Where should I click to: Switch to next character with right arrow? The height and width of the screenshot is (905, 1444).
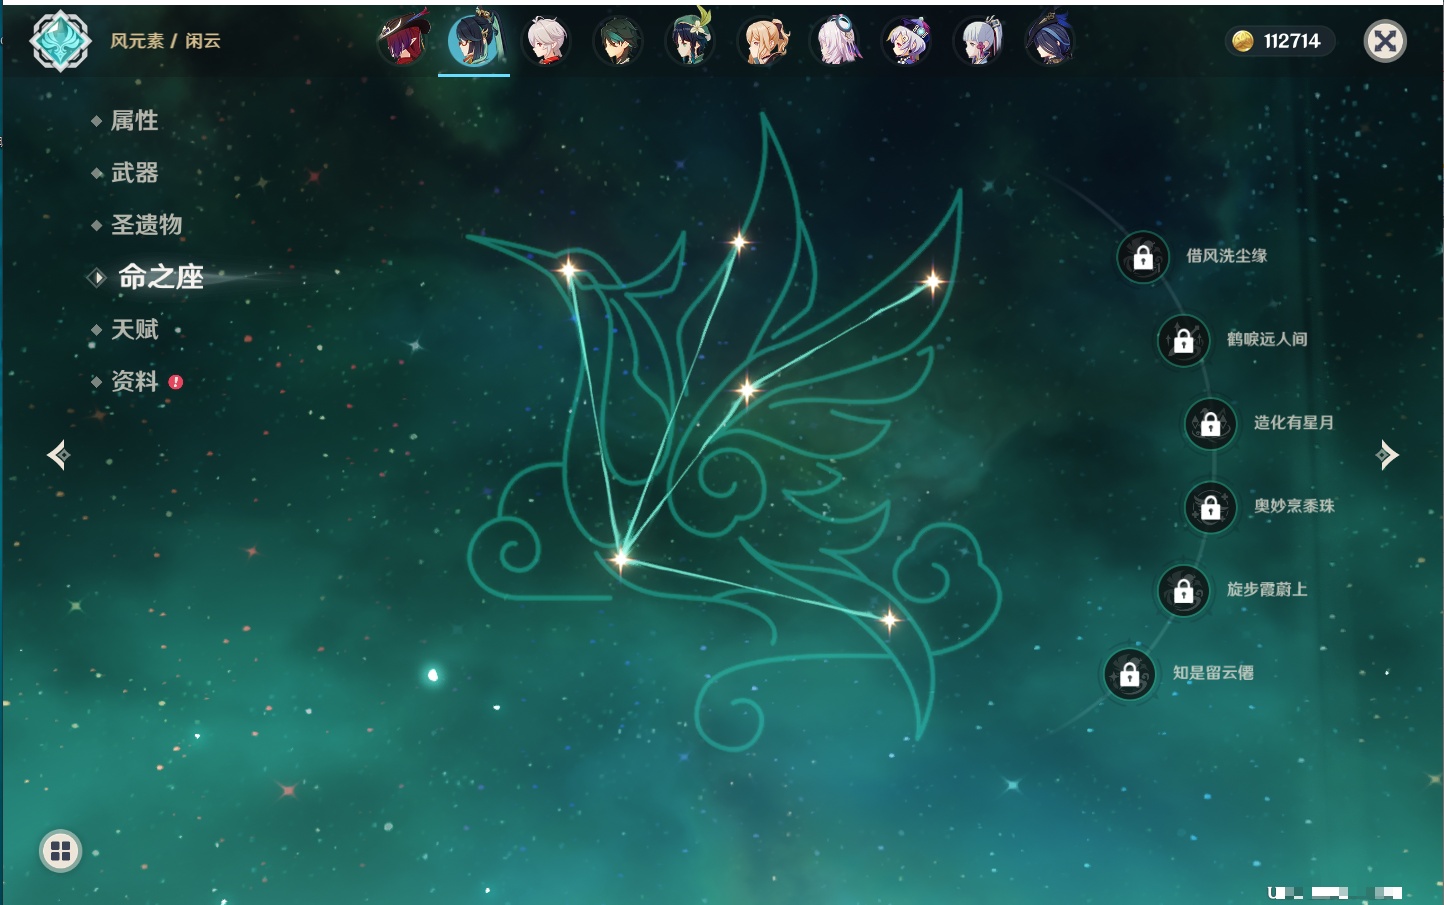point(1387,455)
